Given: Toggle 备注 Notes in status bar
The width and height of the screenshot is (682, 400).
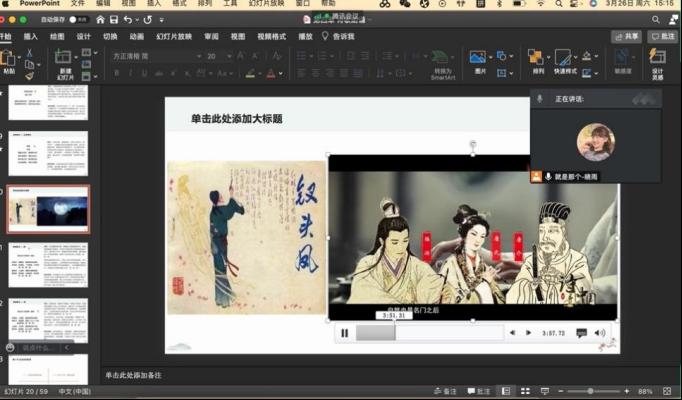Looking at the screenshot, I should pyautogui.click(x=445, y=391).
